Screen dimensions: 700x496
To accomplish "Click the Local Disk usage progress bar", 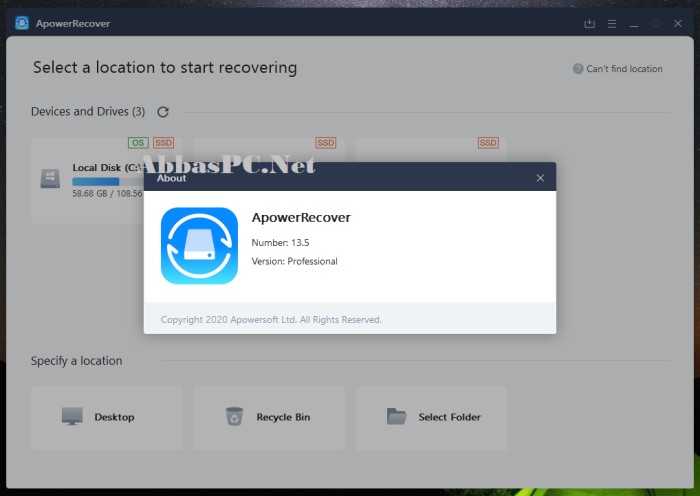I will coord(108,182).
